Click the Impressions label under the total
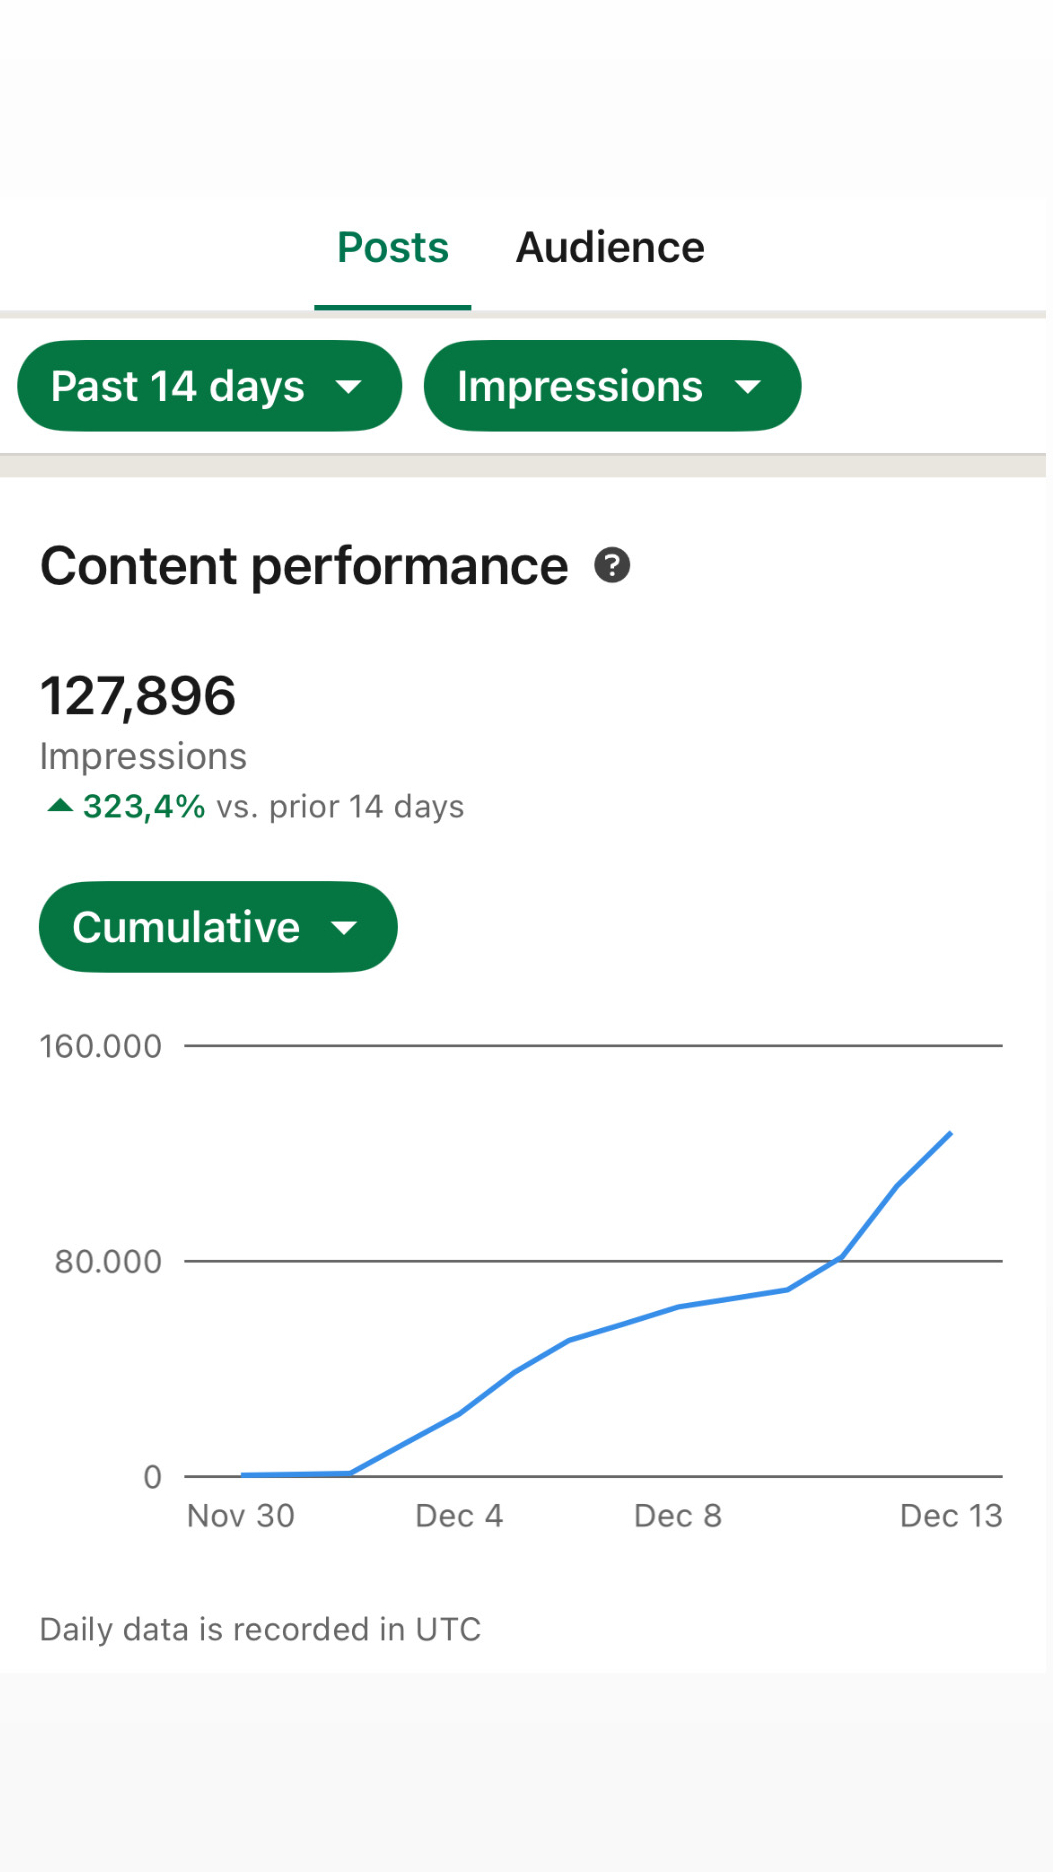The width and height of the screenshot is (1053, 1872). (x=143, y=757)
